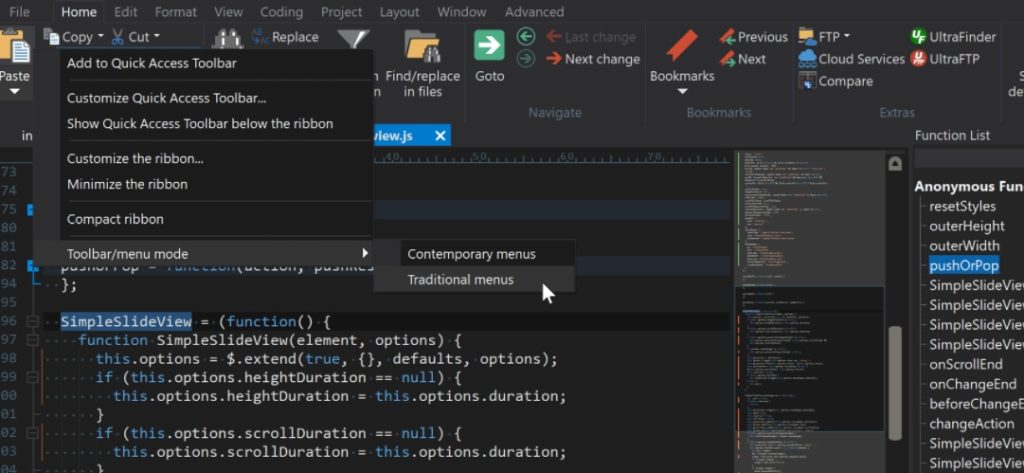
Task: Collapse the fold at scrollDuration == null line
Action: (x=32, y=433)
